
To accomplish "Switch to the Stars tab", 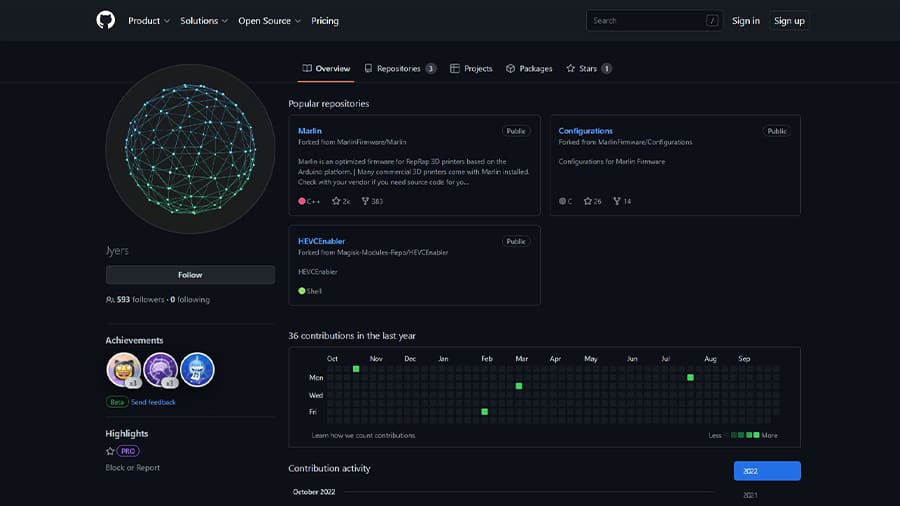I will coord(589,68).
